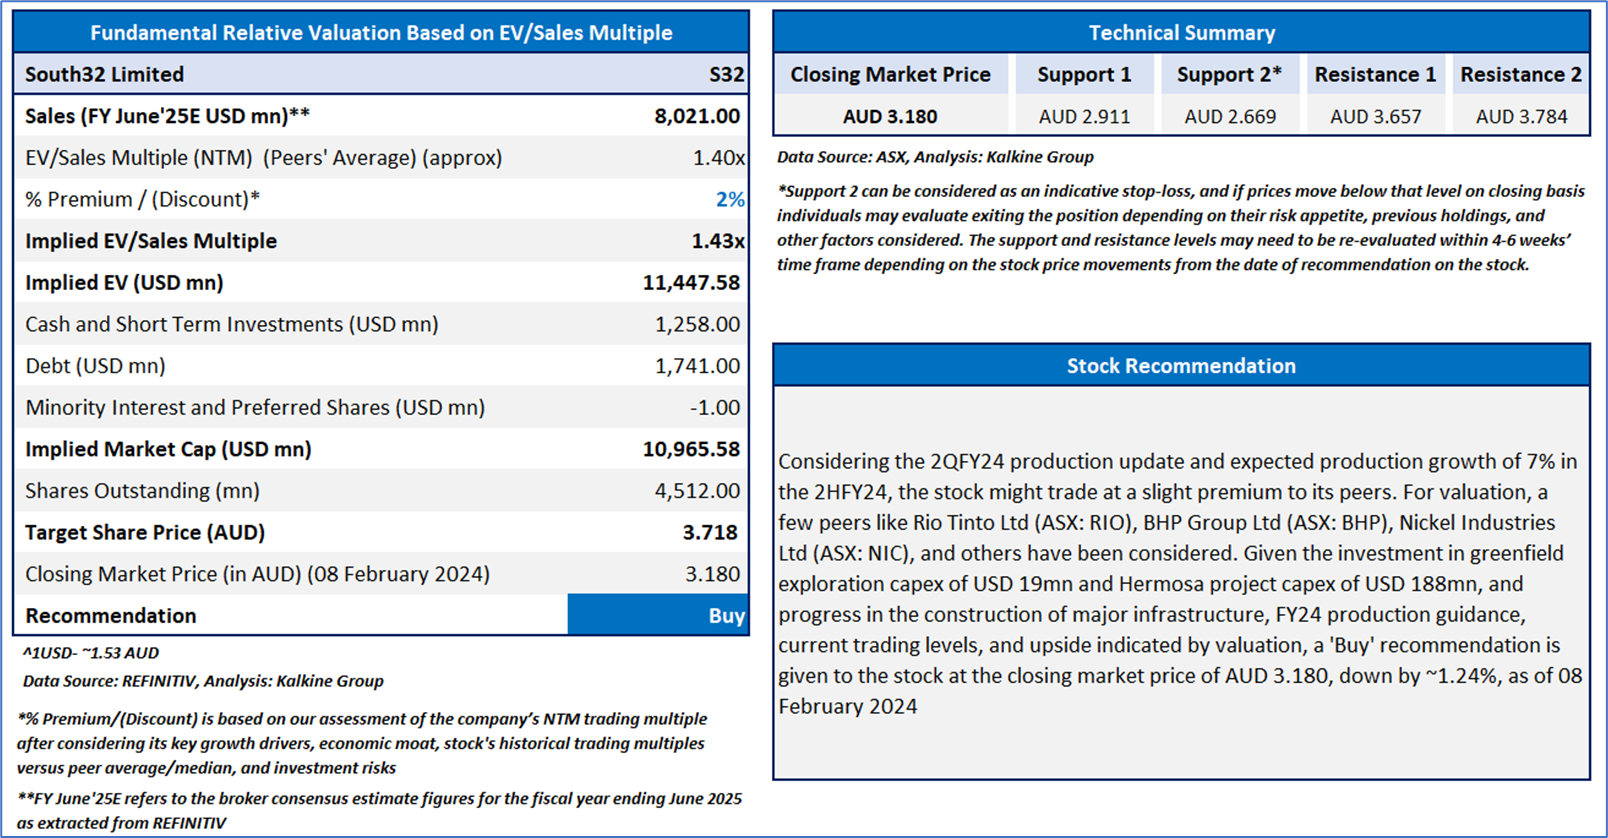Click the 'Implied EV (USD mn)' label
1608x838 pixels.
[x=124, y=283]
